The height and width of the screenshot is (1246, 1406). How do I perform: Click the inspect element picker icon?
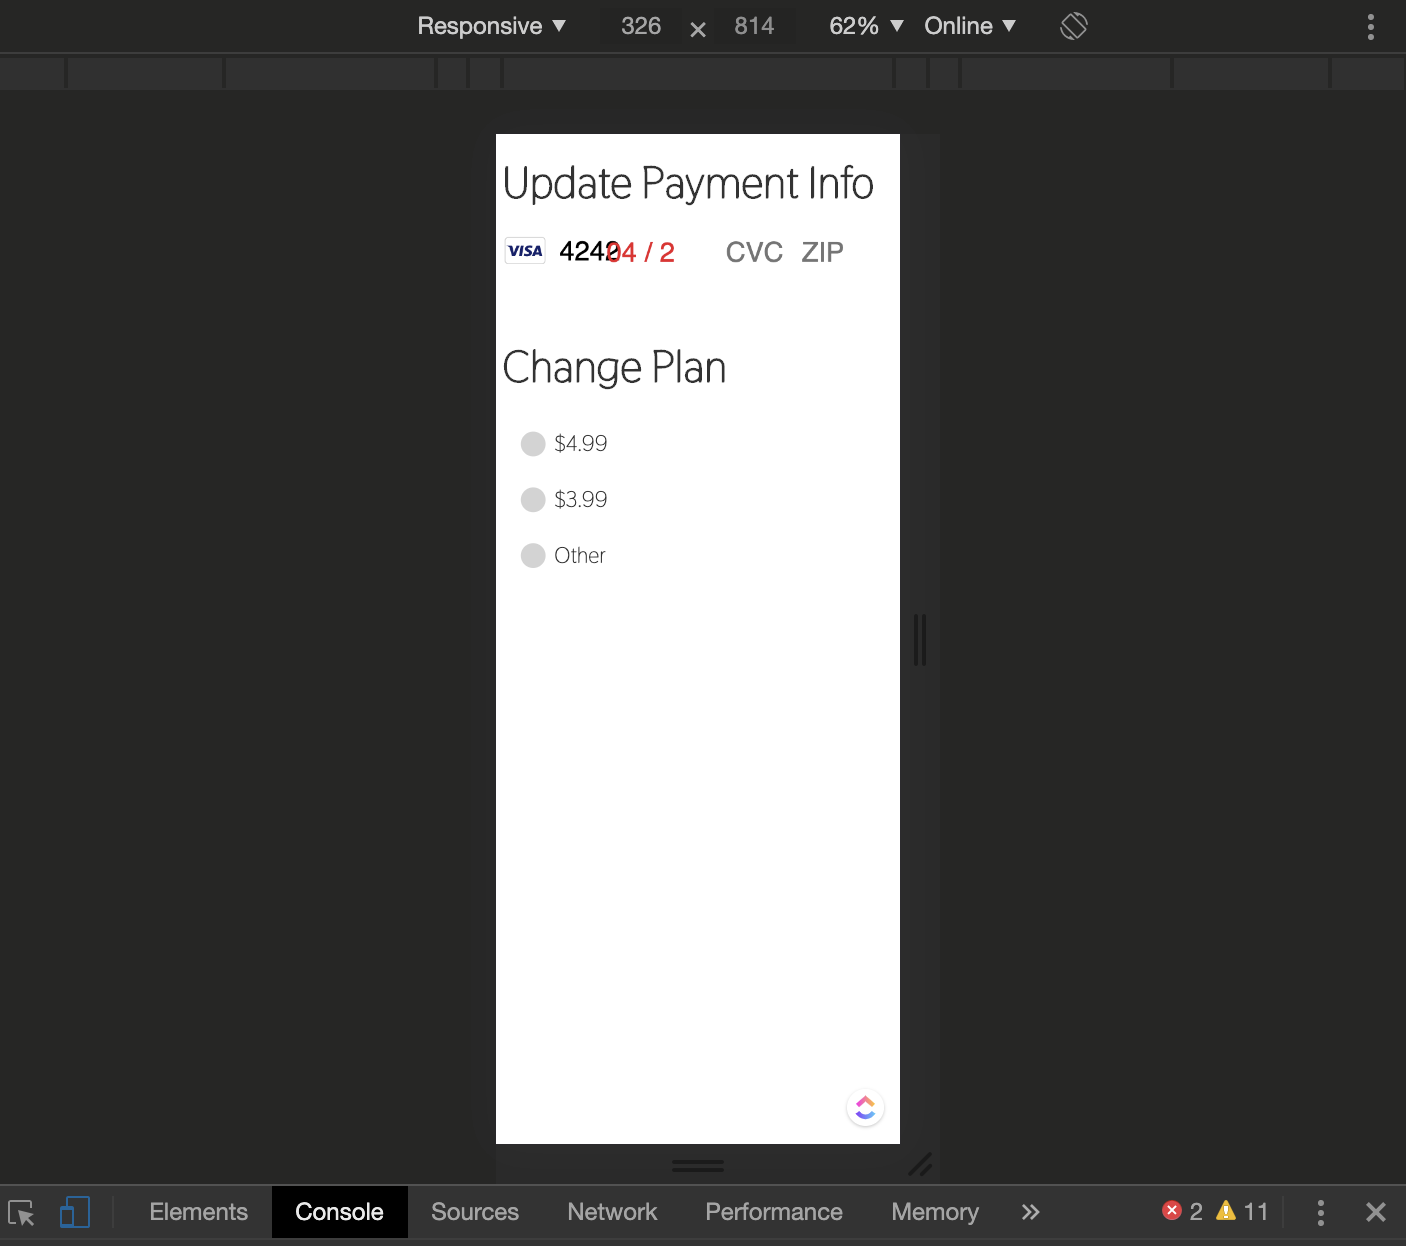[x=22, y=1213]
